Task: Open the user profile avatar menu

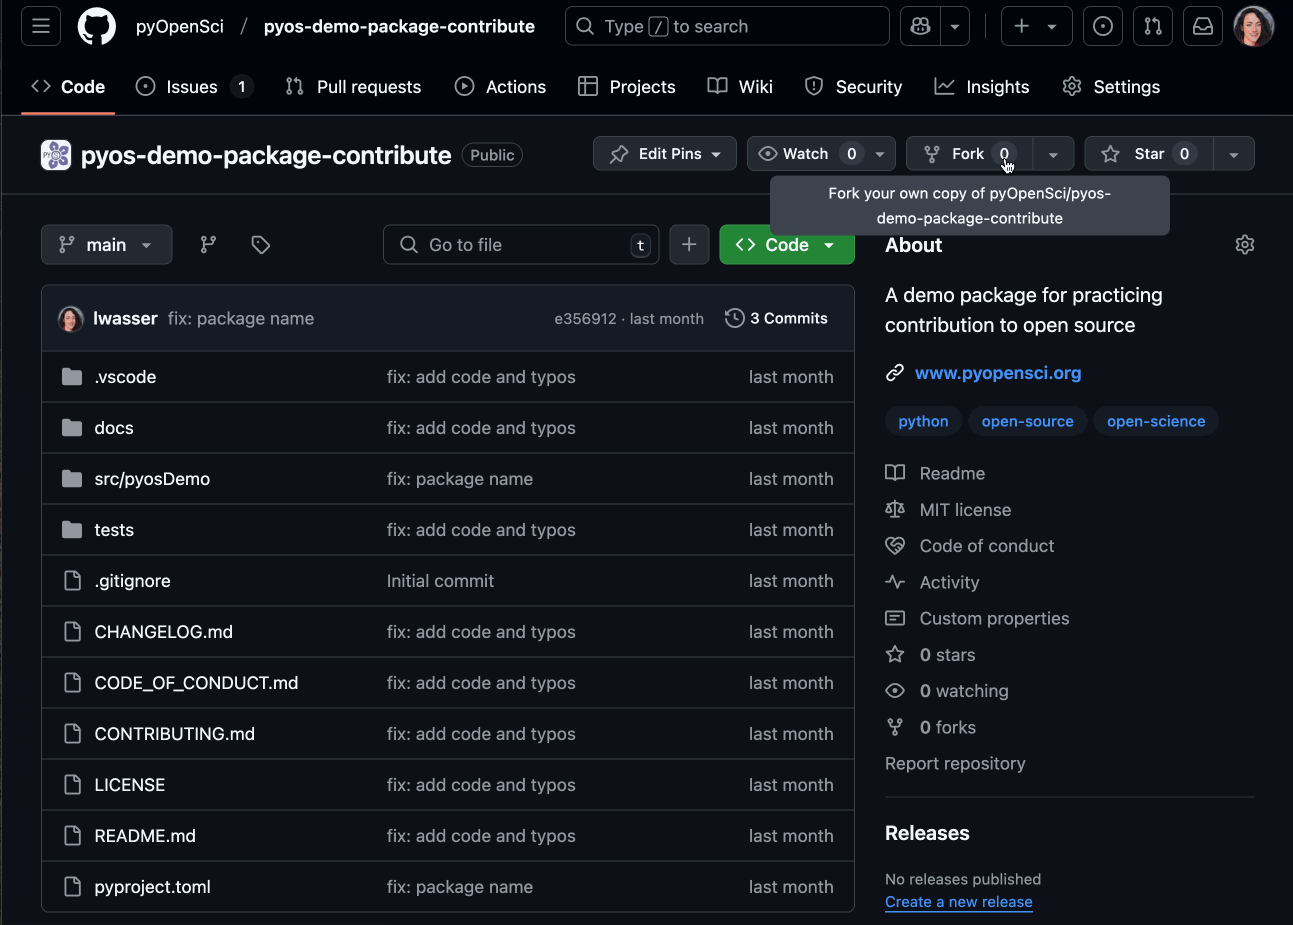Action: coord(1253,26)
